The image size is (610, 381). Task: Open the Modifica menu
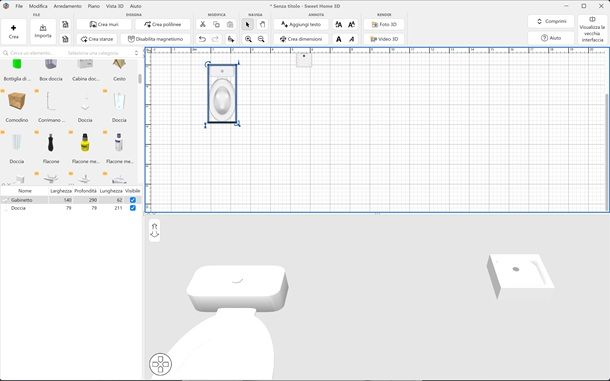[38, 6]
